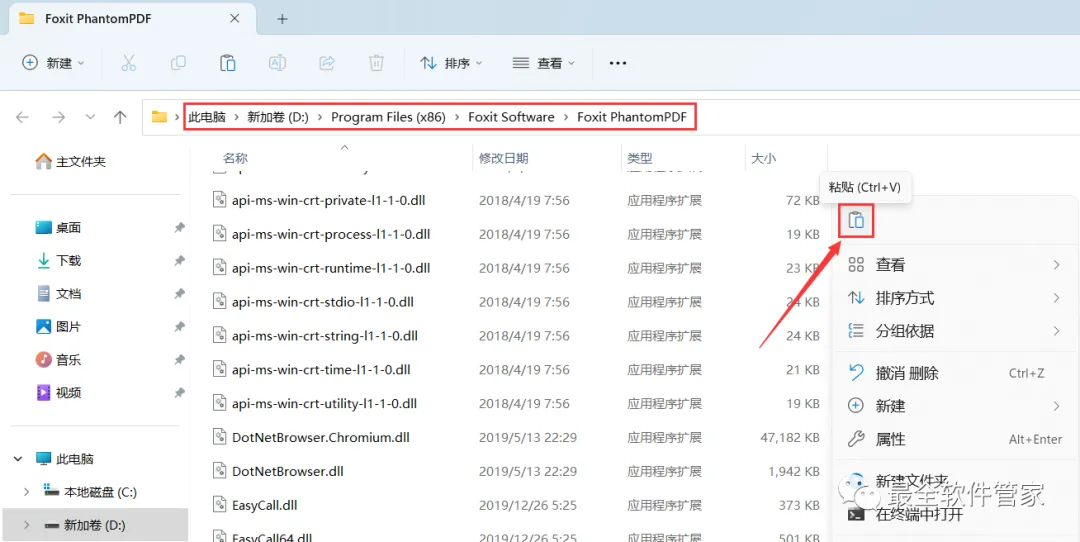Choose 属性 in context menu
1080x542 pixels.
click(954, 439)
